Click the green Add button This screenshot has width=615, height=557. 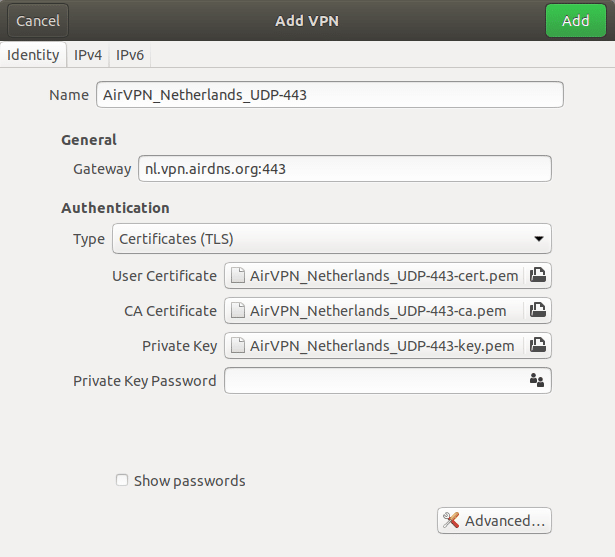point(575,21)
